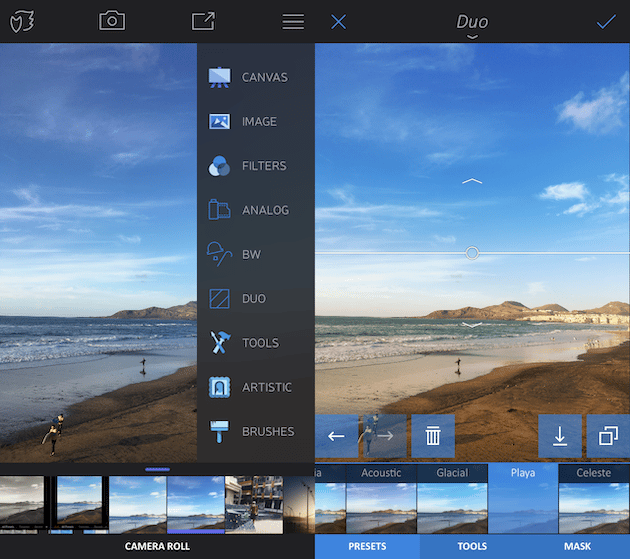Select the Duo split square icon
The image size is (630, 559).
[219, 299]
